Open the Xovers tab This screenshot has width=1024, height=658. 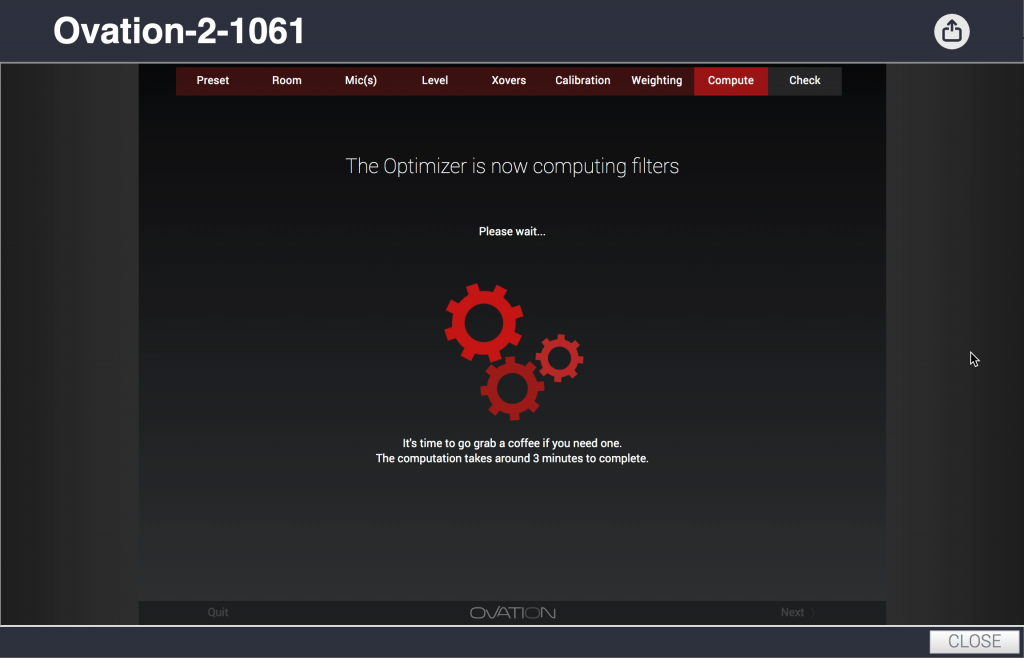[x=509, y=80]
